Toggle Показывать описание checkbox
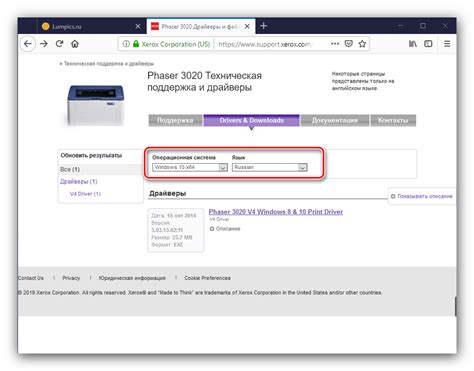Image resolution: width=474 pixels, height=371 pixels. [393, 196]
